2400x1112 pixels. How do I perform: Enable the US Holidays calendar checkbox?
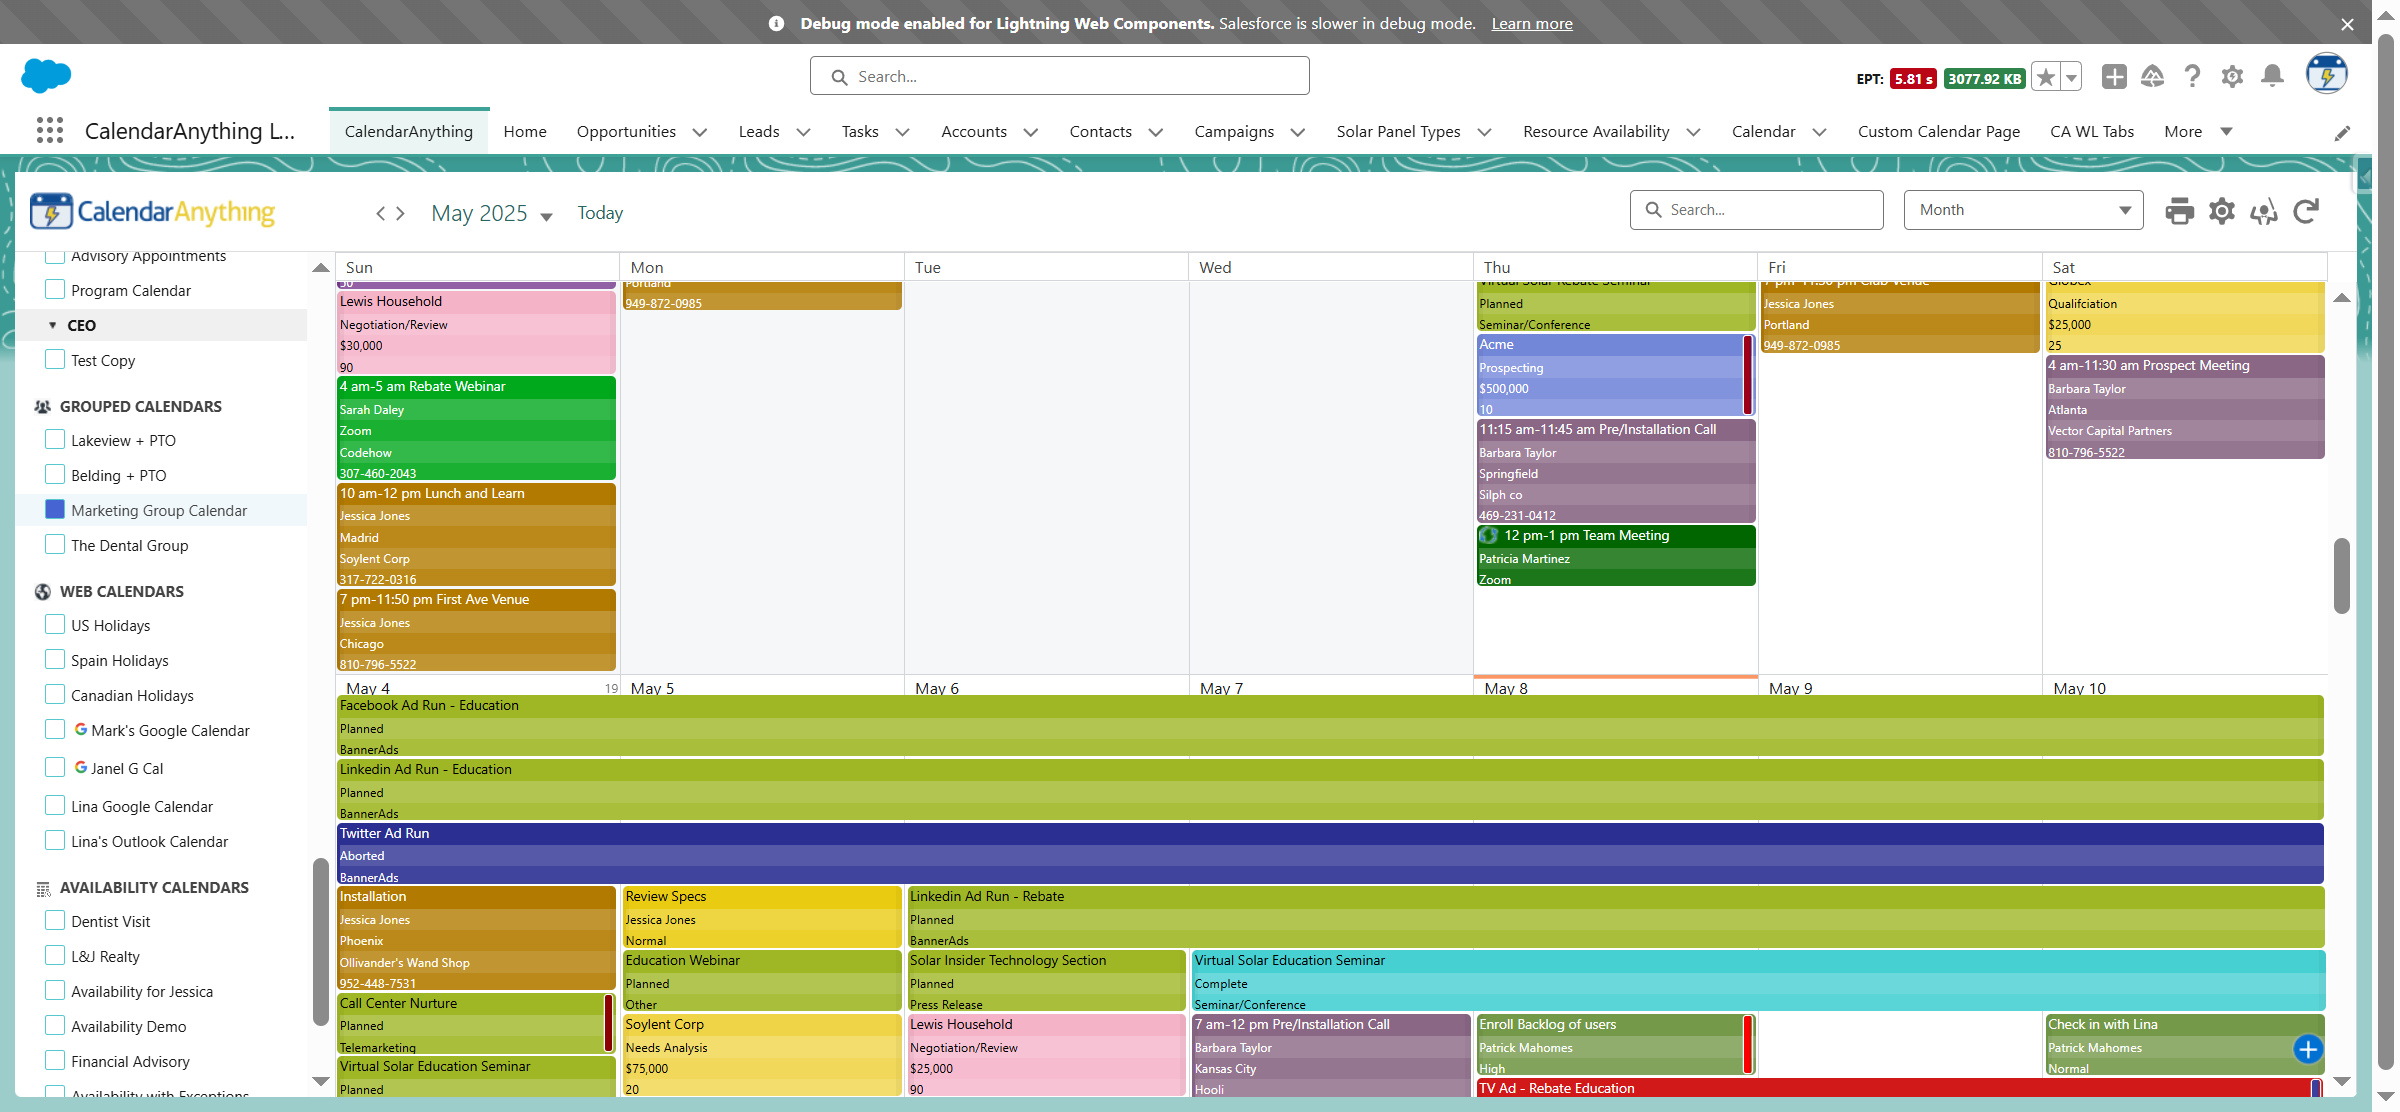point(55,625)
